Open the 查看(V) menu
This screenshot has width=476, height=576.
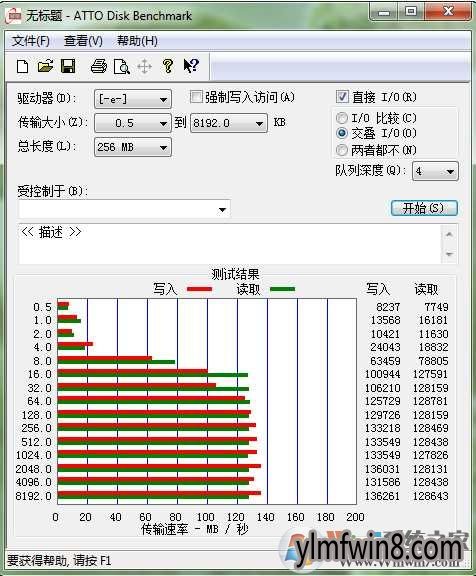(83, 41)
